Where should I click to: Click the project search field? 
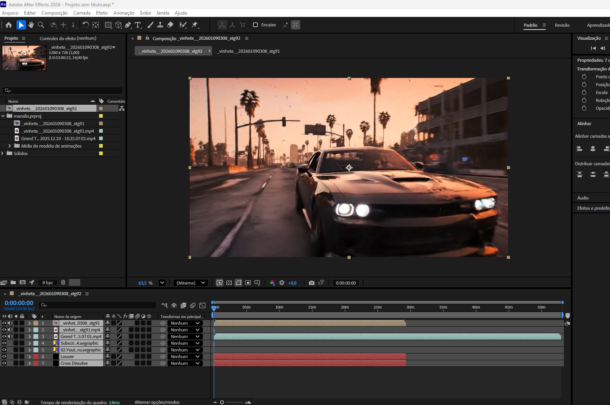[60, 92]
